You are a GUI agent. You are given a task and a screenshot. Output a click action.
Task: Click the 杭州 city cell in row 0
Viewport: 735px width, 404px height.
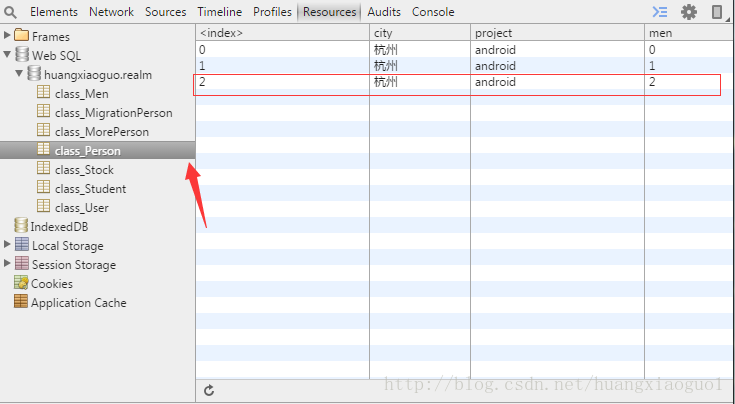(x=420, y=50)
